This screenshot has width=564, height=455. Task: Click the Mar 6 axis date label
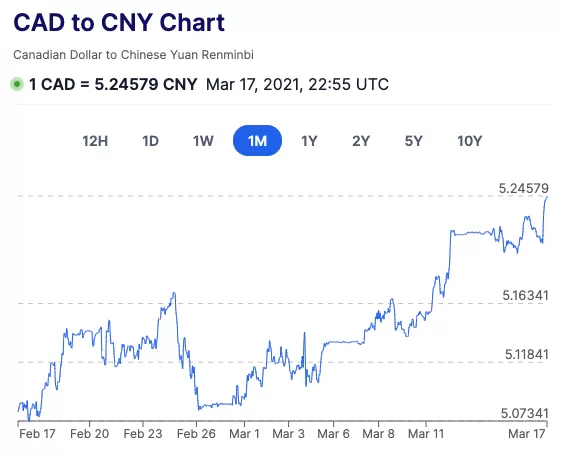(x=333, y=434)
